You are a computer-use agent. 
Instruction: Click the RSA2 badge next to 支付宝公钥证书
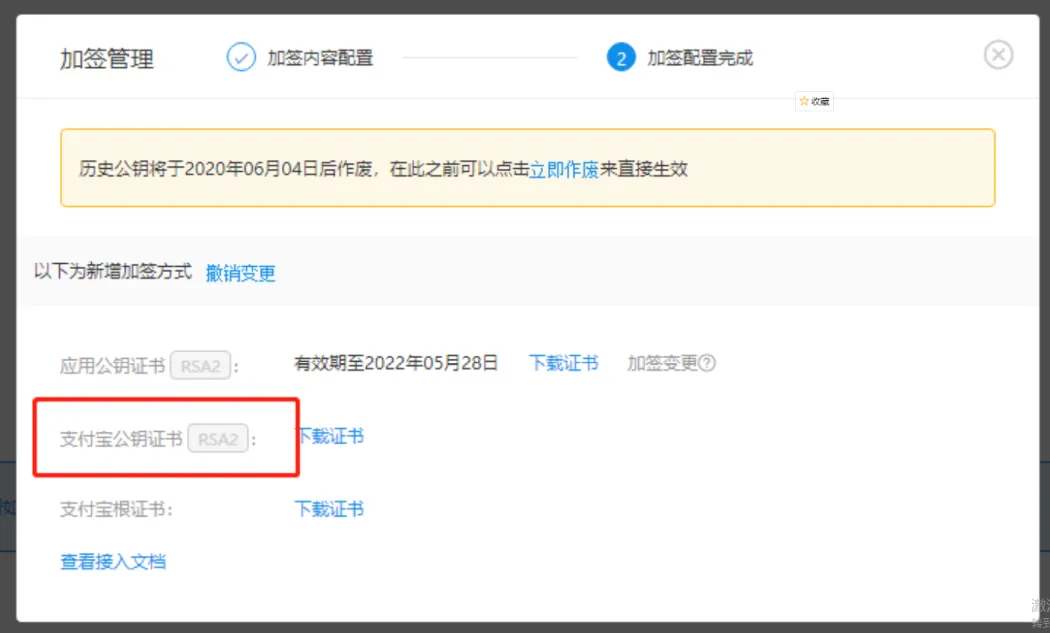[x=218, y=439]
